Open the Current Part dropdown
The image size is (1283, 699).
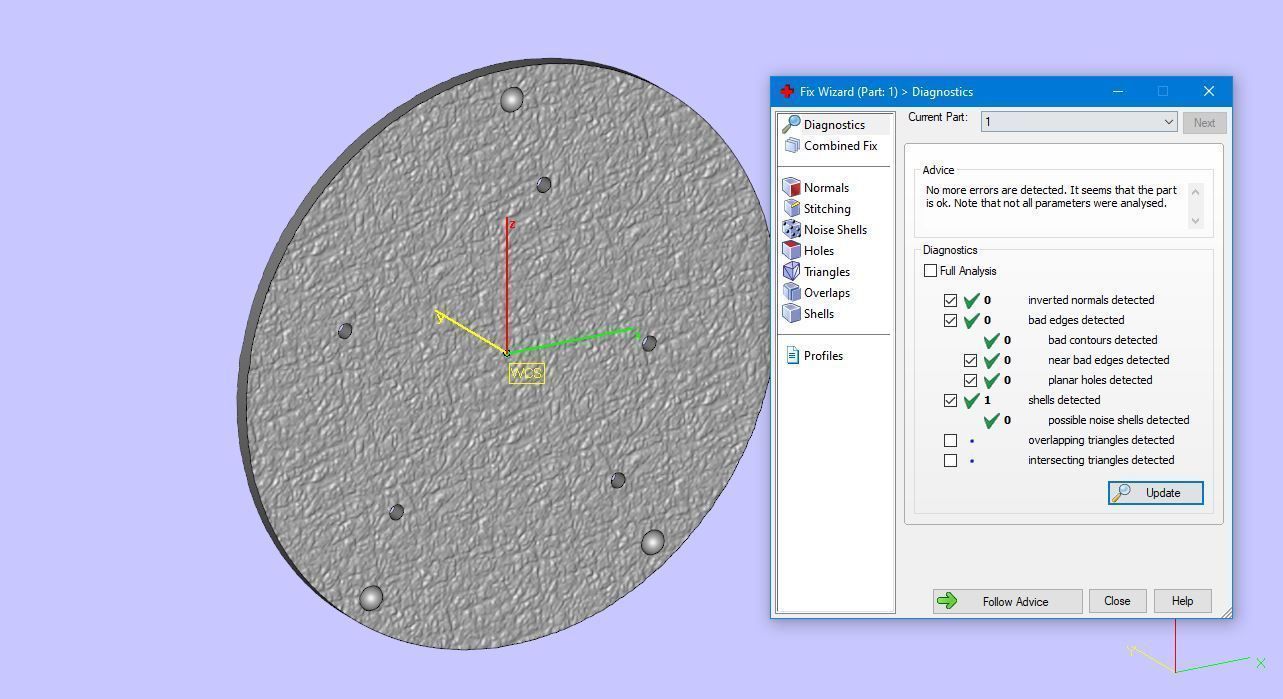[x=1078, y=122]
